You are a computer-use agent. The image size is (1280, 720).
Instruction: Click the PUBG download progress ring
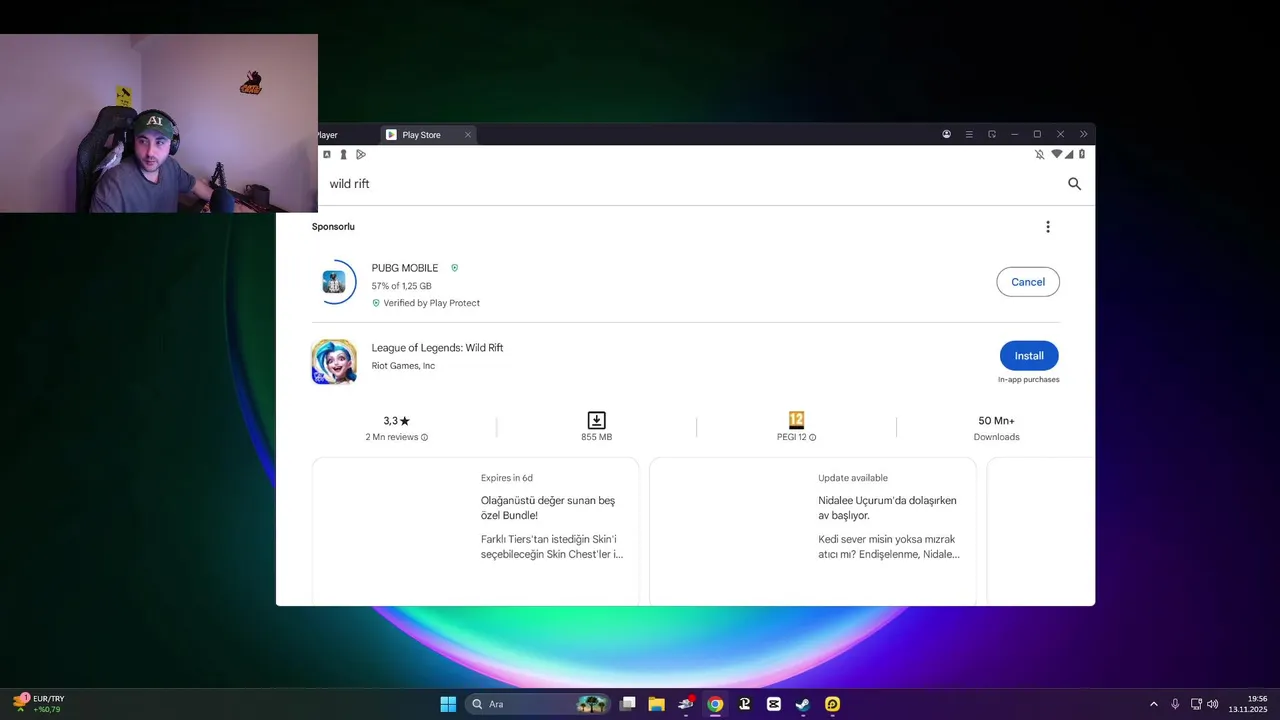[334, 282]
